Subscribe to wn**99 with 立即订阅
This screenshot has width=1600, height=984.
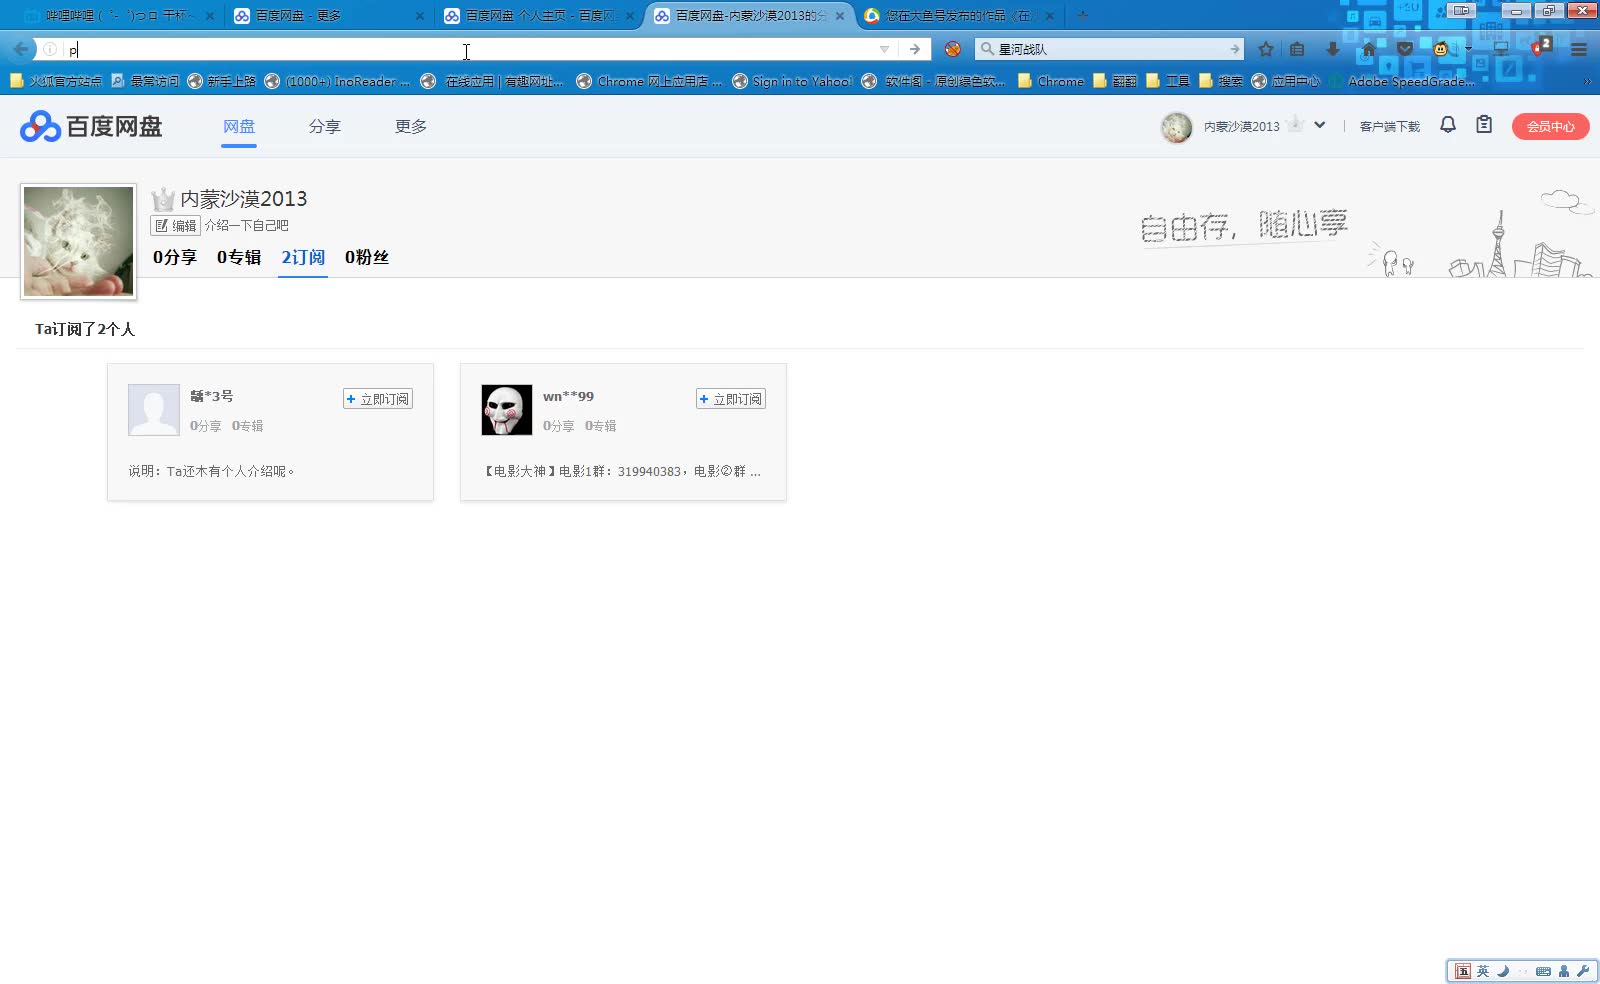click(x=731, y=398)
